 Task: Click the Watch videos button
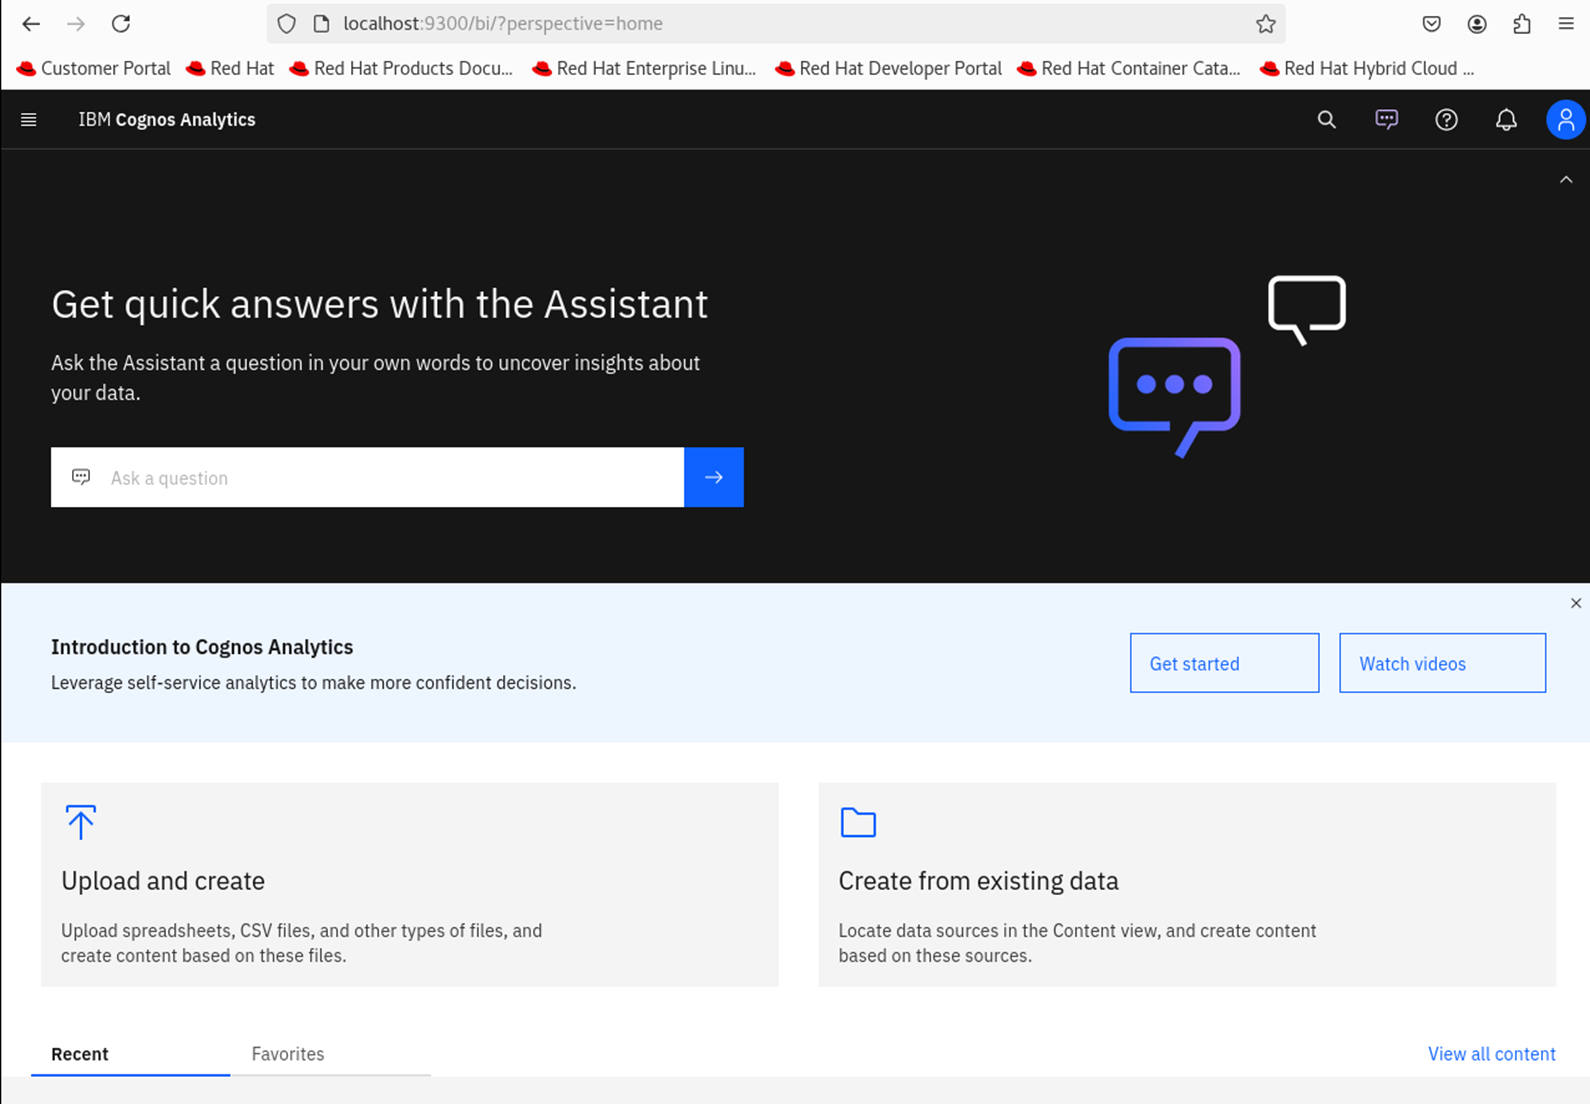coord(1442,663)
